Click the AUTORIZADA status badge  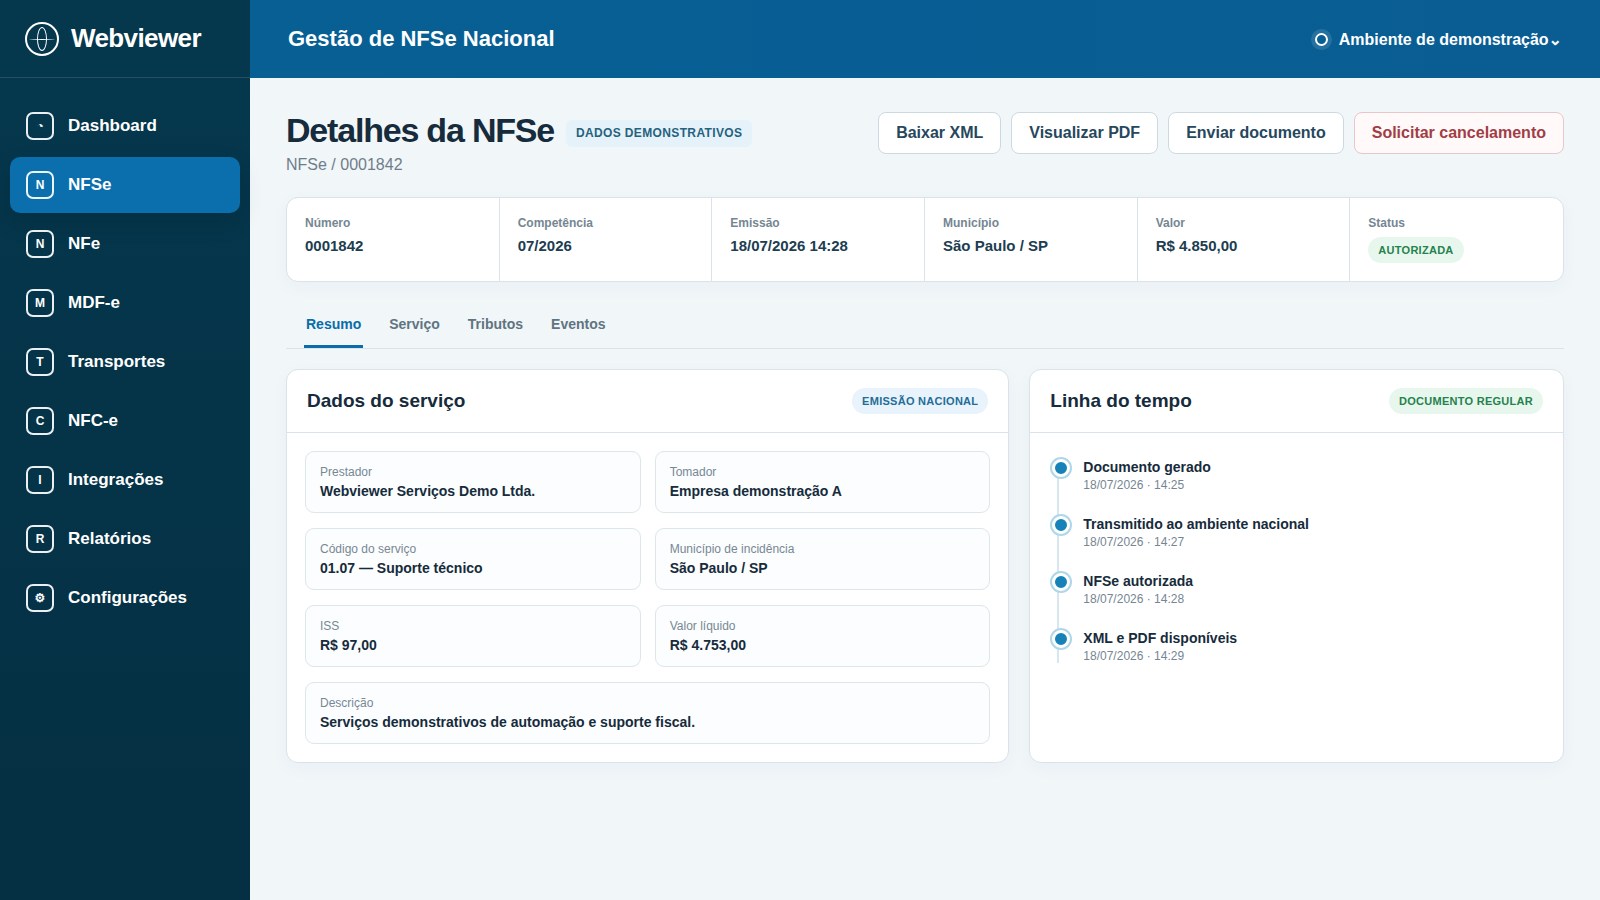[x=1415, y=250]
